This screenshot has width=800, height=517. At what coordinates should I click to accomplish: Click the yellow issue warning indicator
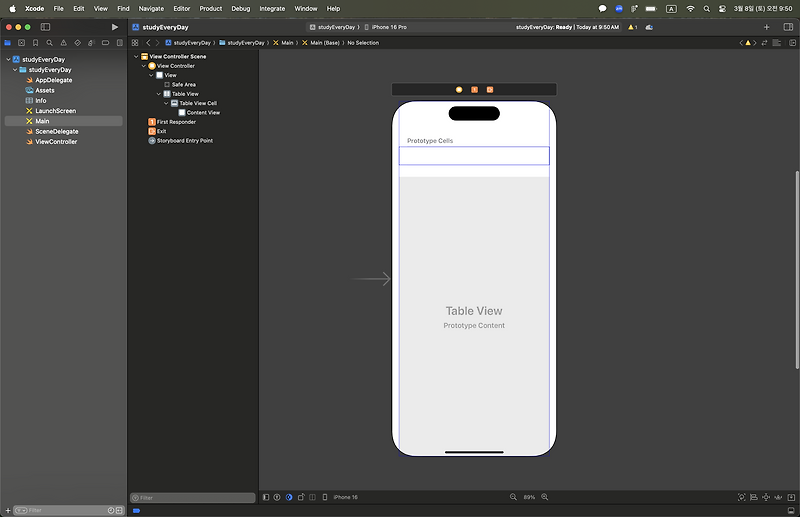pos(632,27)
